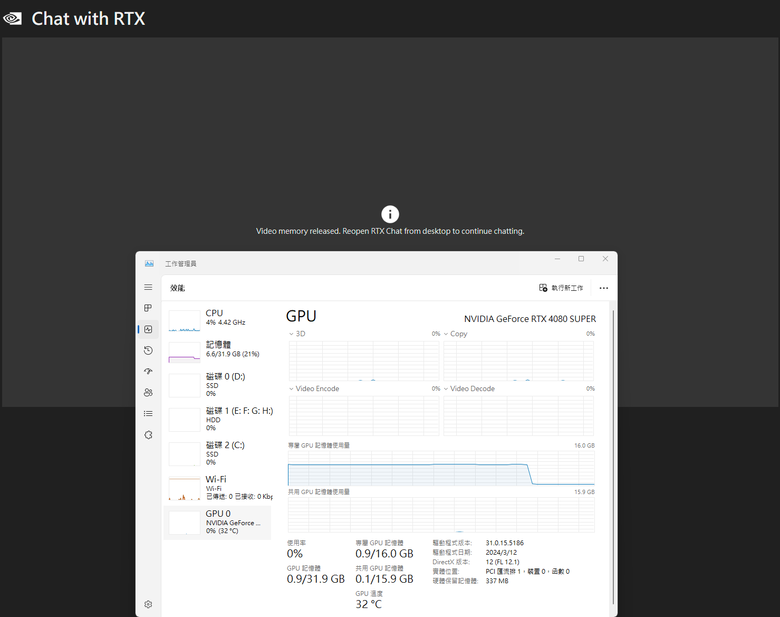
Task: Click the driver date 2024/3/12 text
Action: click(501, 552)
